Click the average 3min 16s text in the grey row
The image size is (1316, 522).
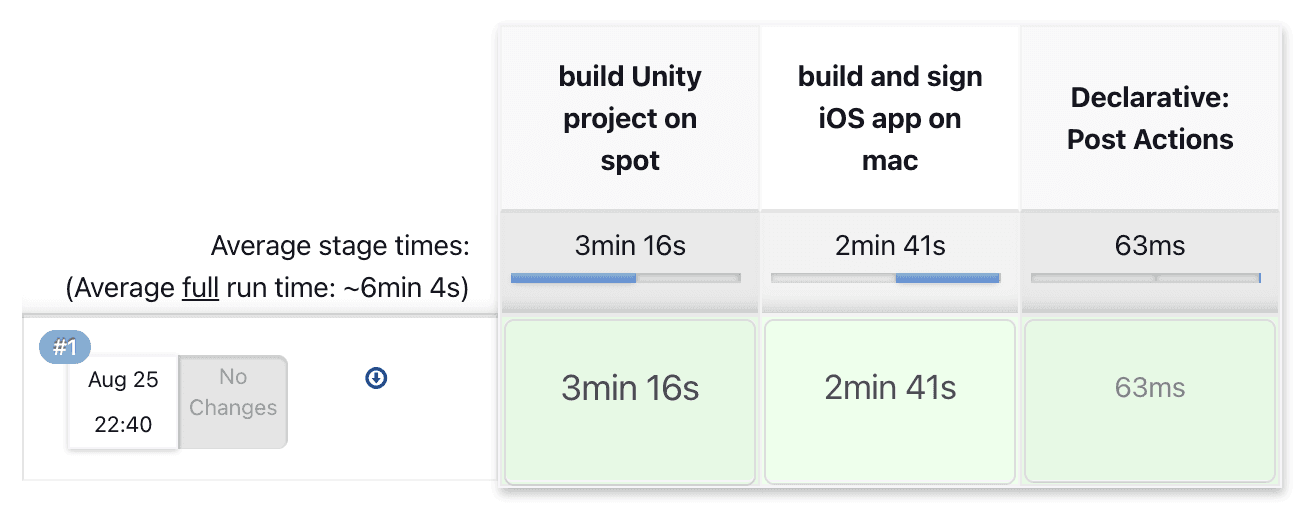pos(630,246)
